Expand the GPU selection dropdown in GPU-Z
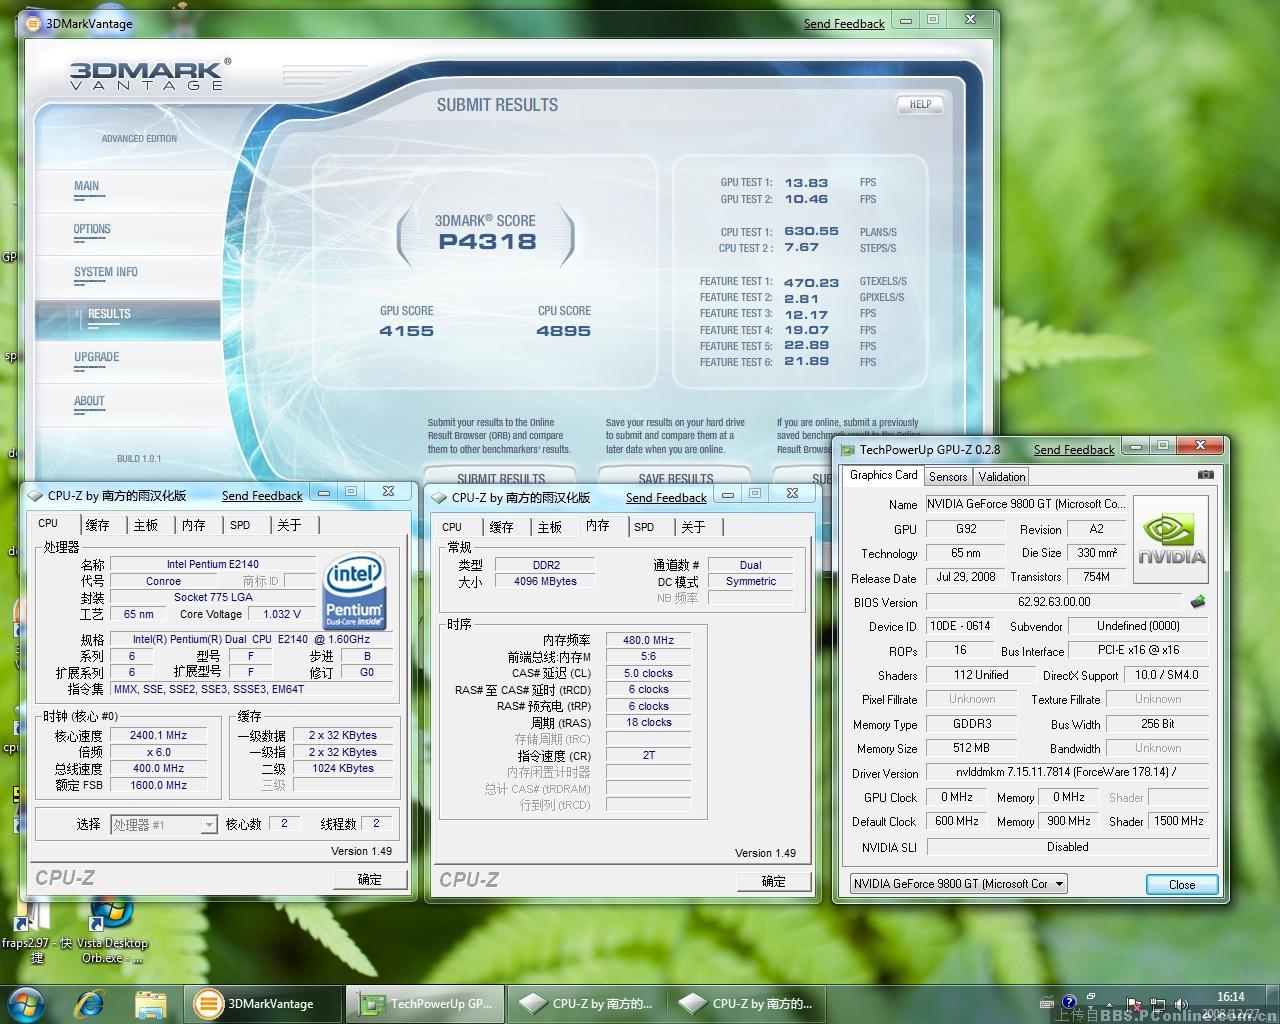Viewport: 1280px width, 1024px height. click(x=1059, y=884)
